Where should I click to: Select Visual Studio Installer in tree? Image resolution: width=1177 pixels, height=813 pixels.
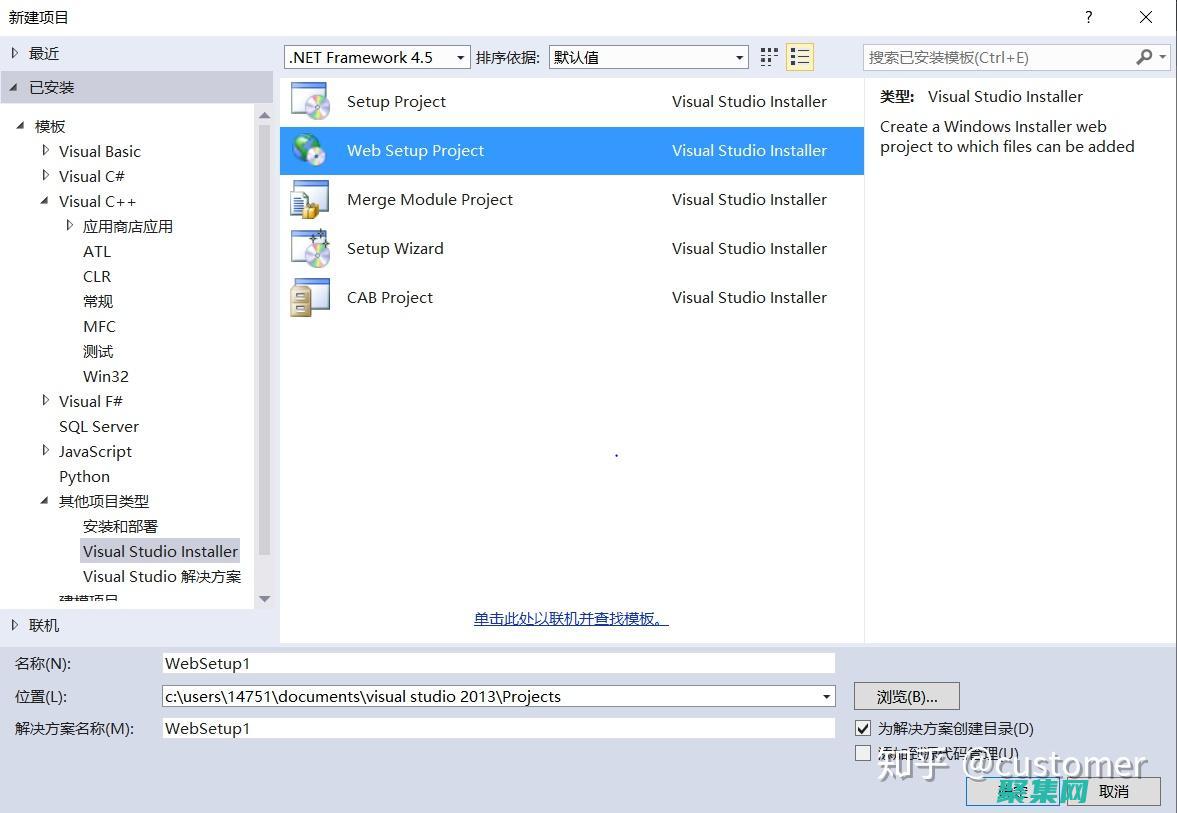pos(160,551)
